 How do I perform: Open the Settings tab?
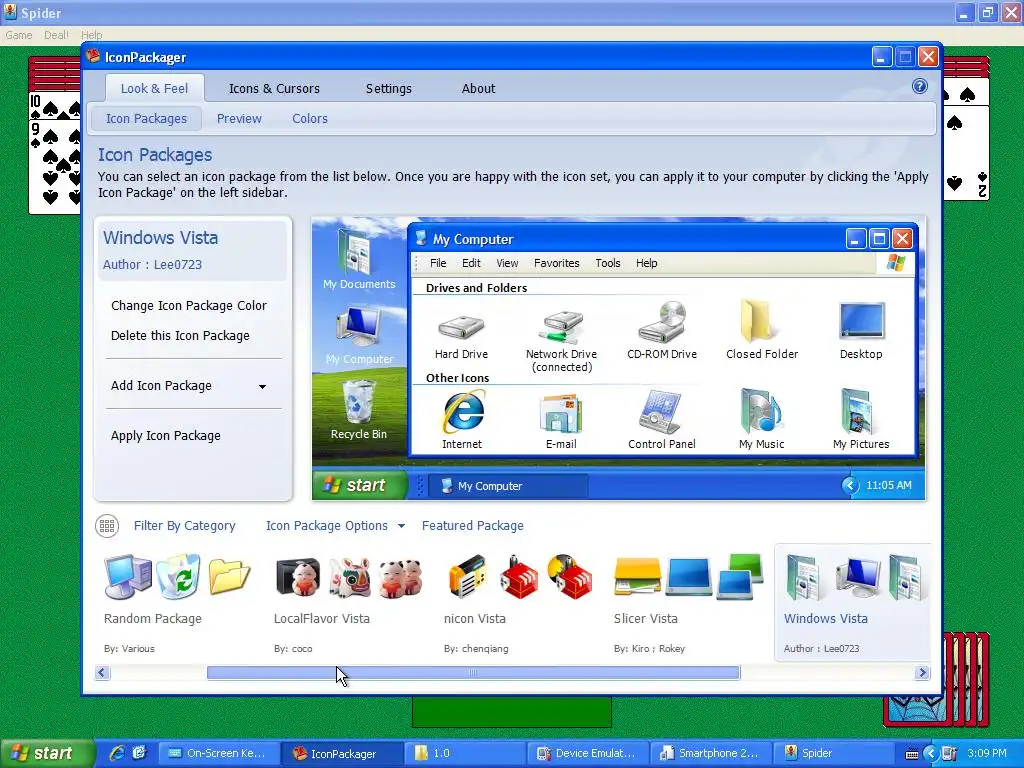pyautogui.click(x=389, y=88)
